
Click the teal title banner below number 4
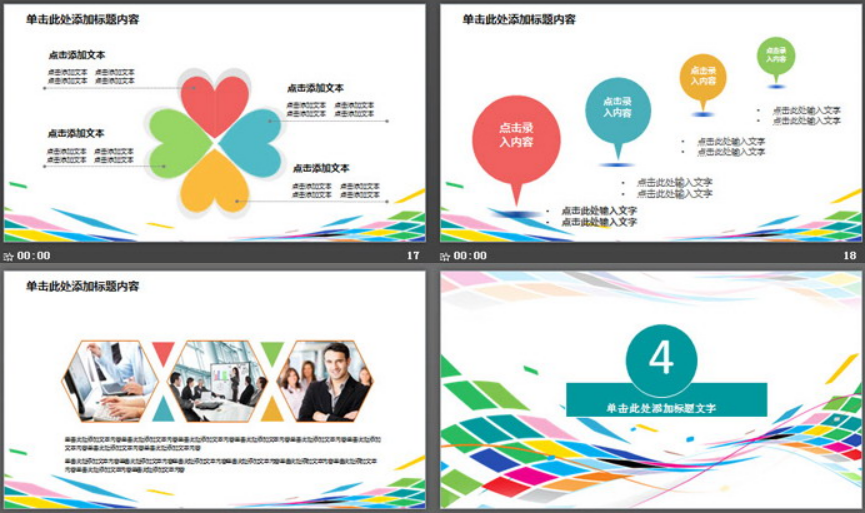pyautogui.click(x=666, y=404)
